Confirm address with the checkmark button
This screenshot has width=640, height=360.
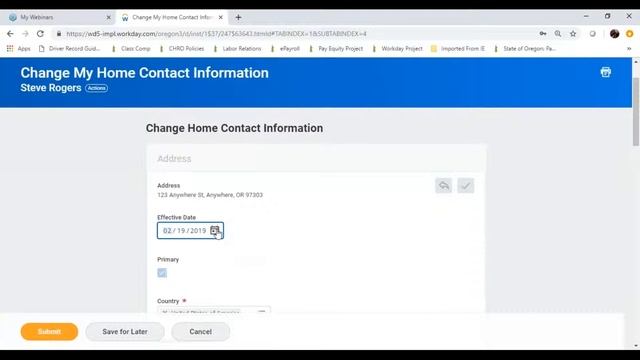(x=466, y=186)
